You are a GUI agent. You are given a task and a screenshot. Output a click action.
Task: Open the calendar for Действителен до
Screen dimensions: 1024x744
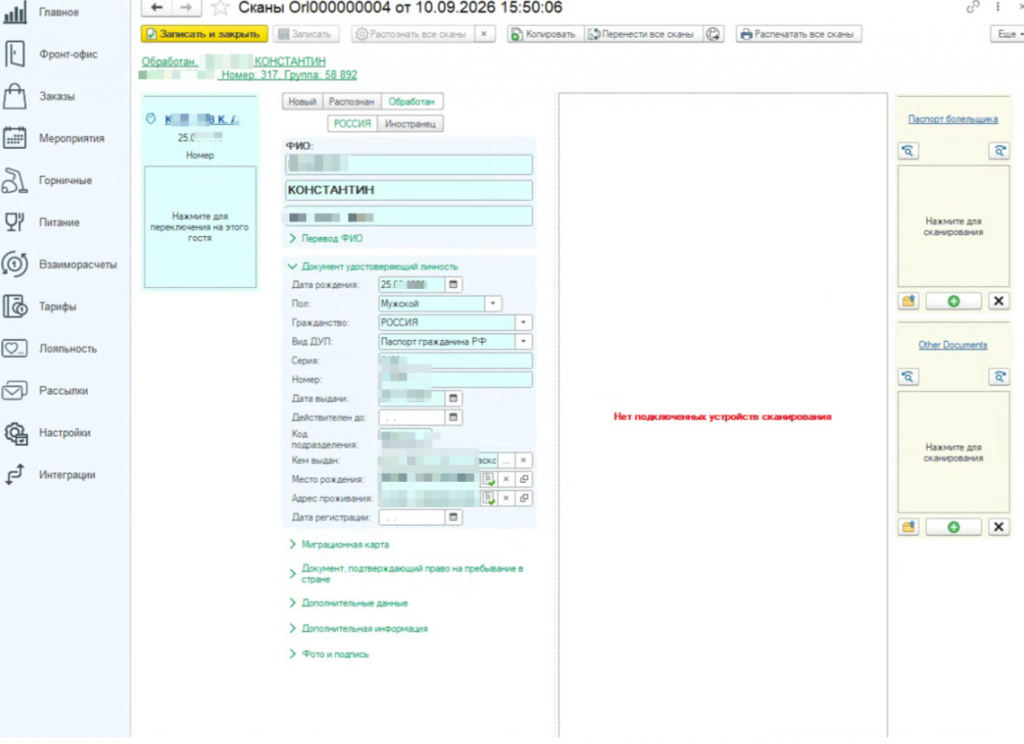(x=453, y=417)
